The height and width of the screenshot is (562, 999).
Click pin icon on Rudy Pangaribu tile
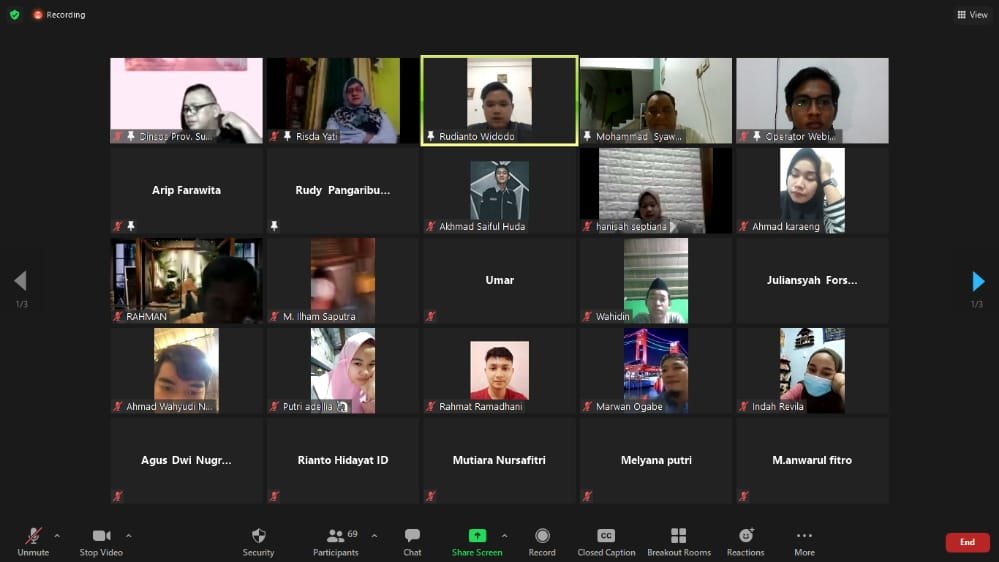point(274,226)
